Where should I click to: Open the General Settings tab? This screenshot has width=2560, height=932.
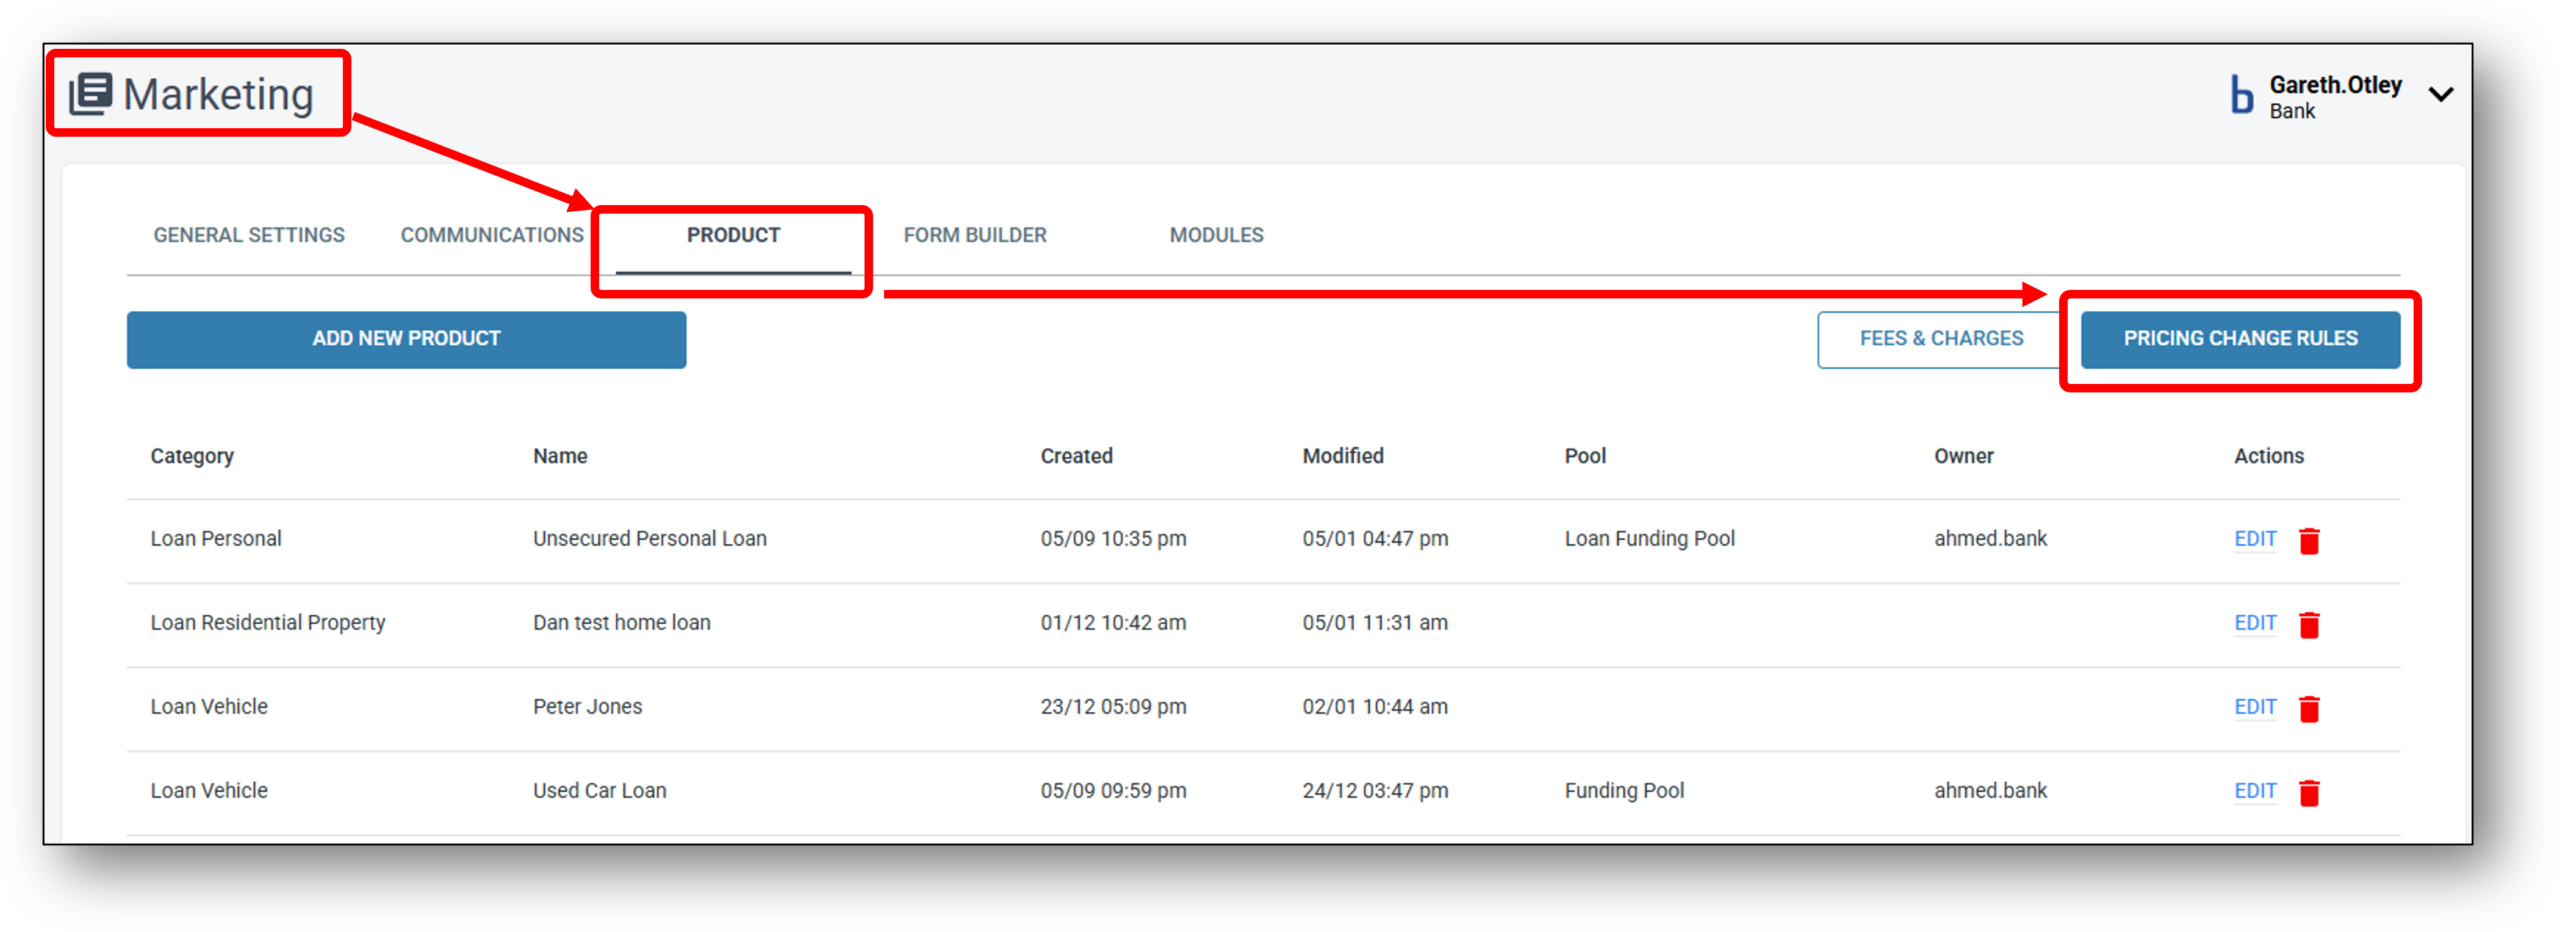[249, 235]
